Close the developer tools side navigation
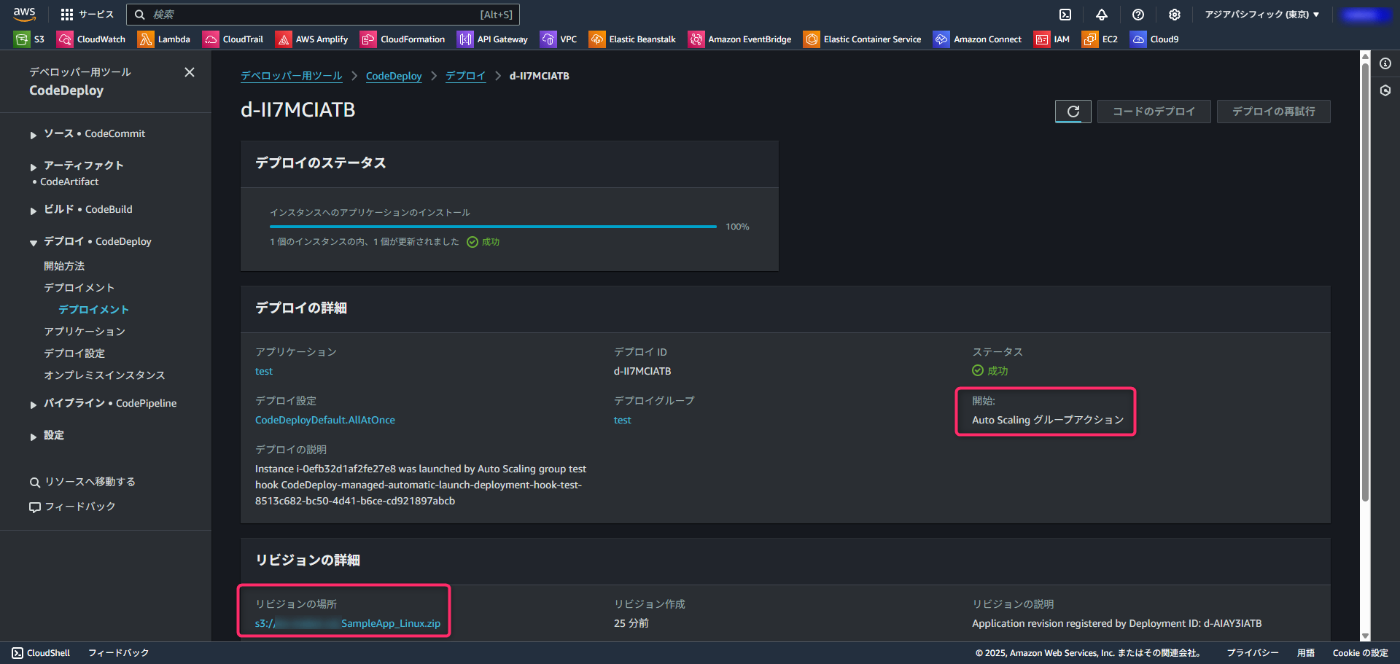The height and width of the screenshot is (664, 1400). coord(190,72)
